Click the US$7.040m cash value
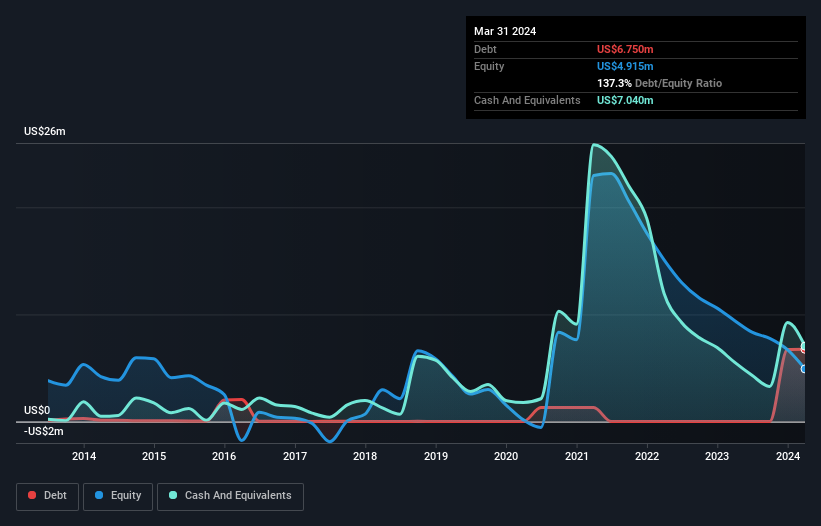The image size is (821, 526). tap(625, 100)
